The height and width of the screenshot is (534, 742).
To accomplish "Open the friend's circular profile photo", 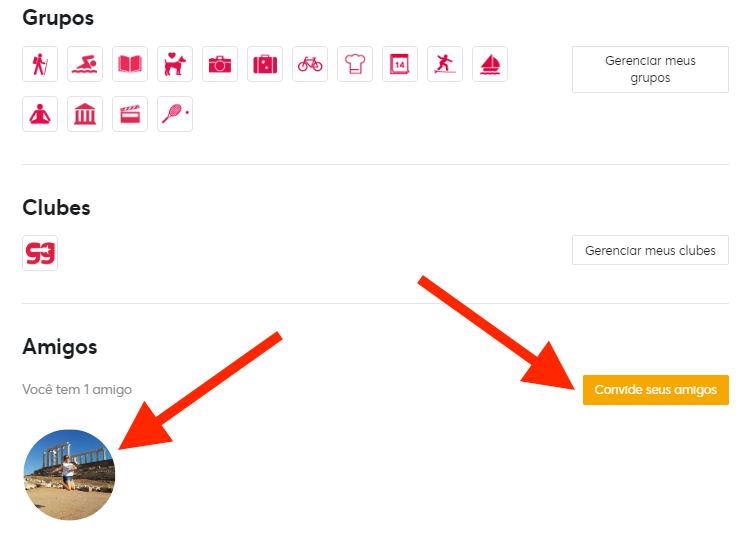I will pyautogui.click(x=69, y=475).
